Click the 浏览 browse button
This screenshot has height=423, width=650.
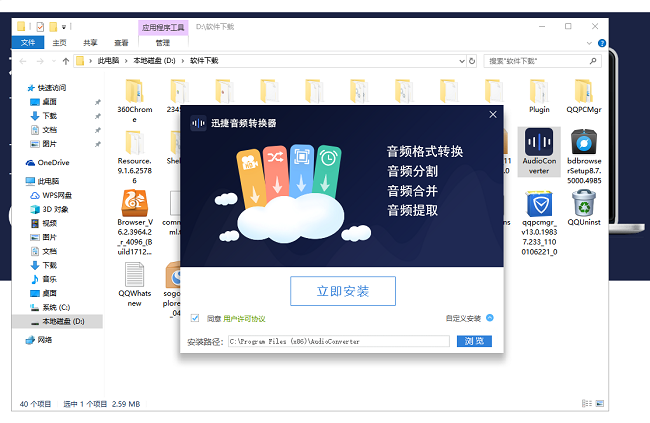click(x=474, y=341)
